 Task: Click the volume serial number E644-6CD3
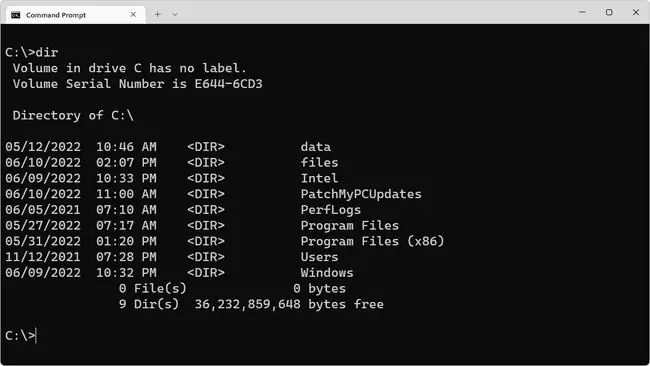click(x=228, y=84)
